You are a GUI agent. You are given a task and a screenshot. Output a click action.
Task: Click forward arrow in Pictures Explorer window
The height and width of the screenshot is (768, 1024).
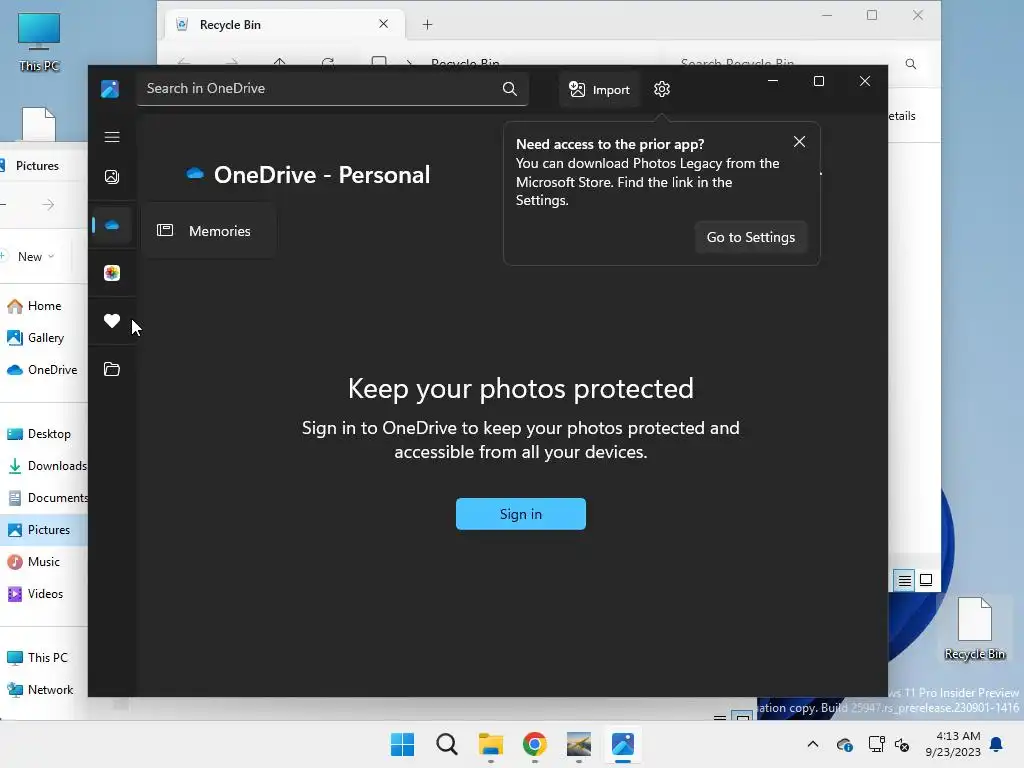tap(48, 204)
